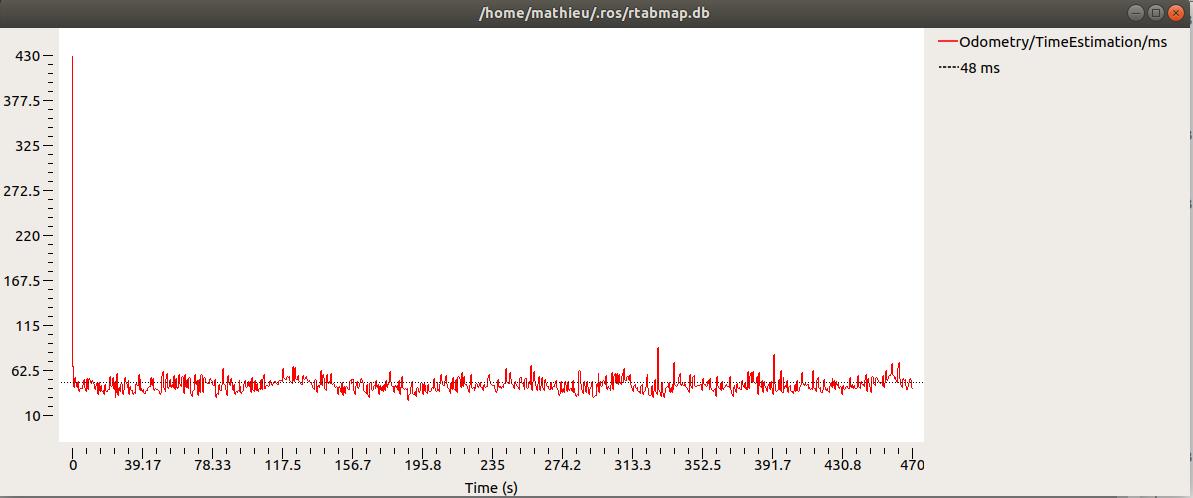Click the 10 label on the y-axis
This screenshot has width=1193, height=498.
pyautogui.click(x=30, y=416)
